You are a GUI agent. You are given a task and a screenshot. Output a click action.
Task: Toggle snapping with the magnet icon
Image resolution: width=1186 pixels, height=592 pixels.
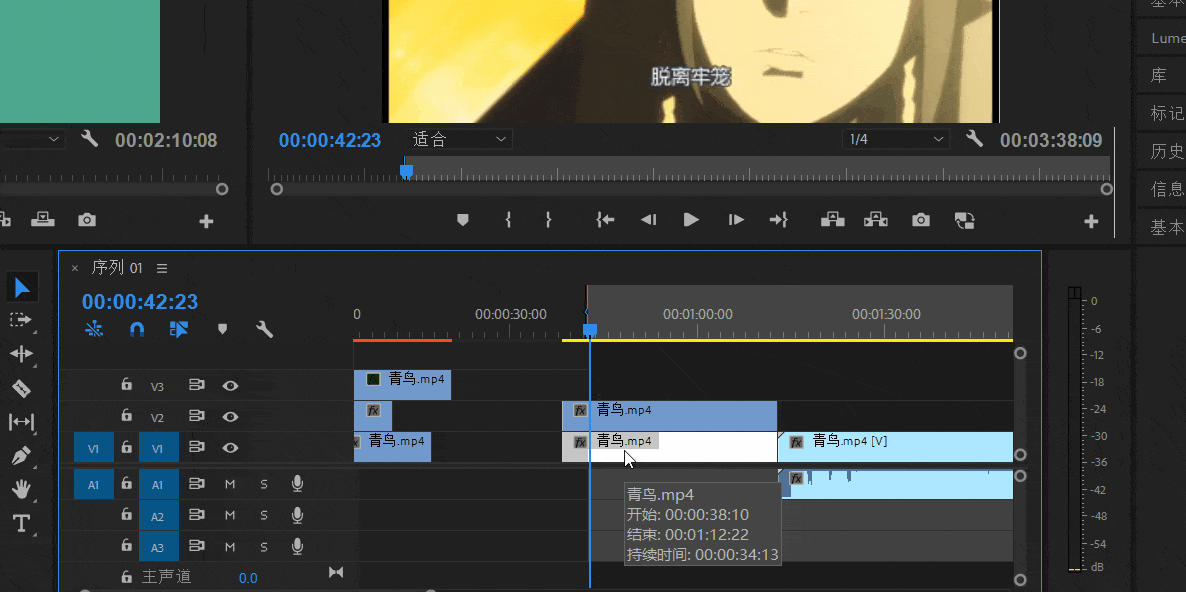pos(136,328)
